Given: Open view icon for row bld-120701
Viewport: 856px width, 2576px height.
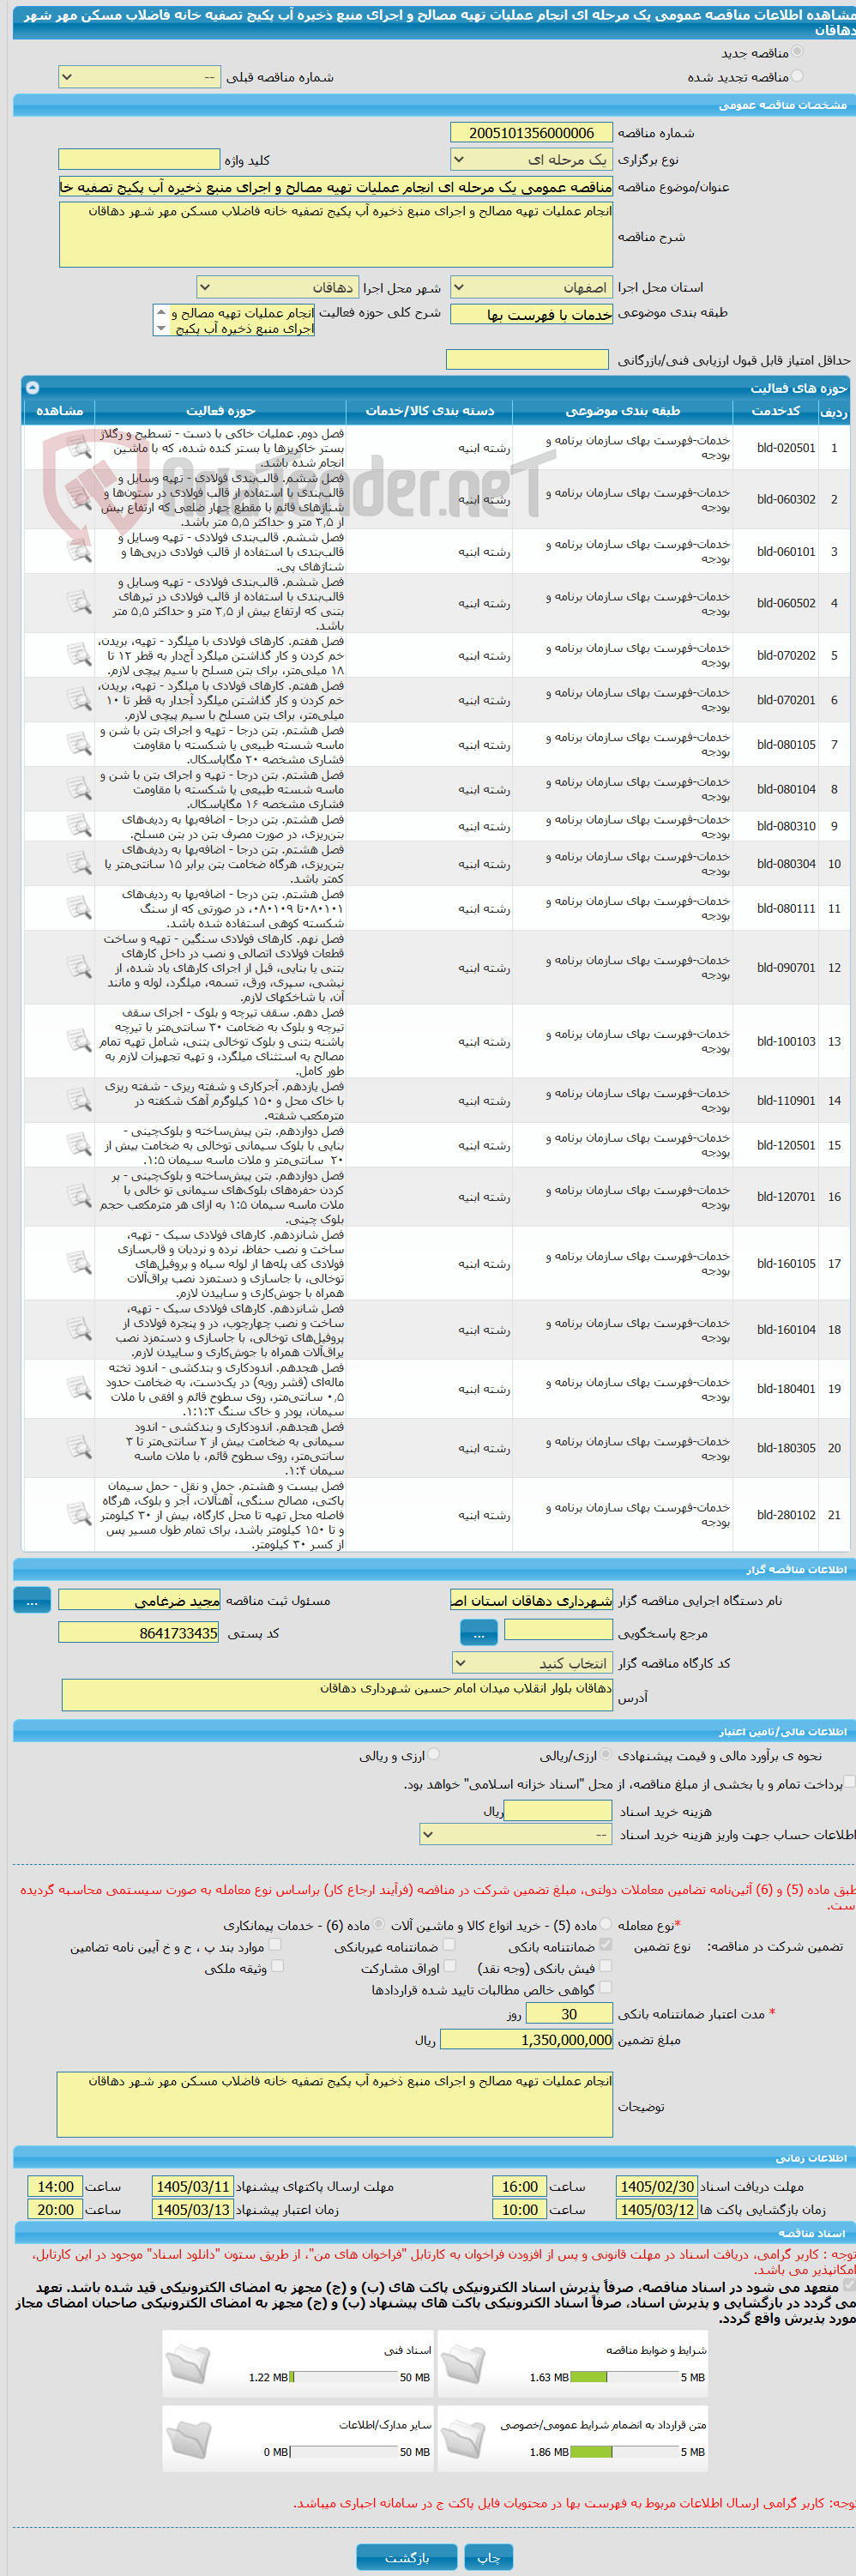Looking at the screenshot, I should click(x=78, y=1196).
